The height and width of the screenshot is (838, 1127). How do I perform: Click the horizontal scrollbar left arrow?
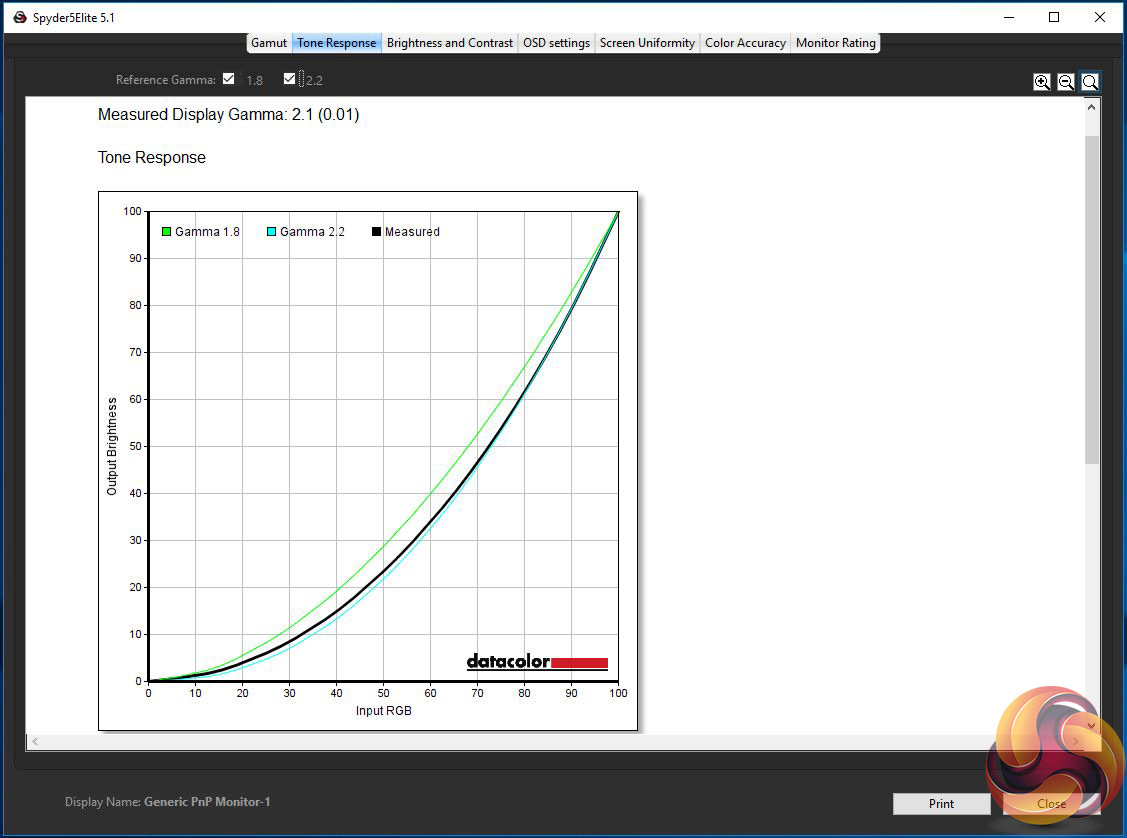tap(34, 741)
